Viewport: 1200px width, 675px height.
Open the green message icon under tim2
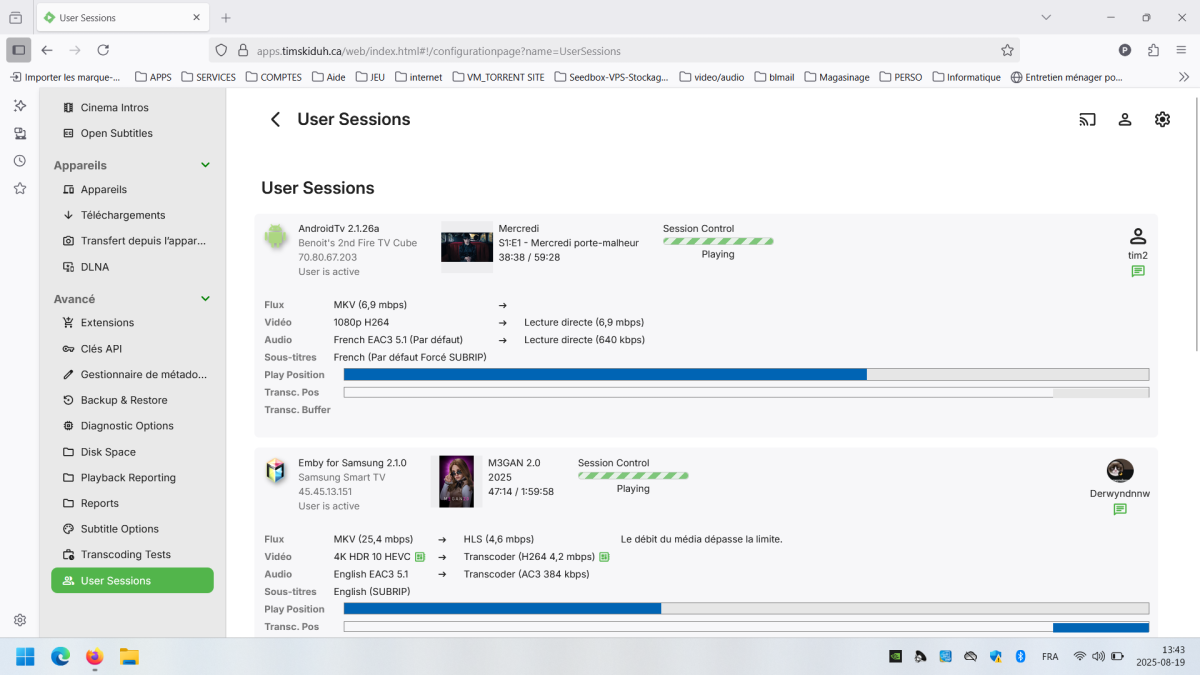pos(1137,270)
